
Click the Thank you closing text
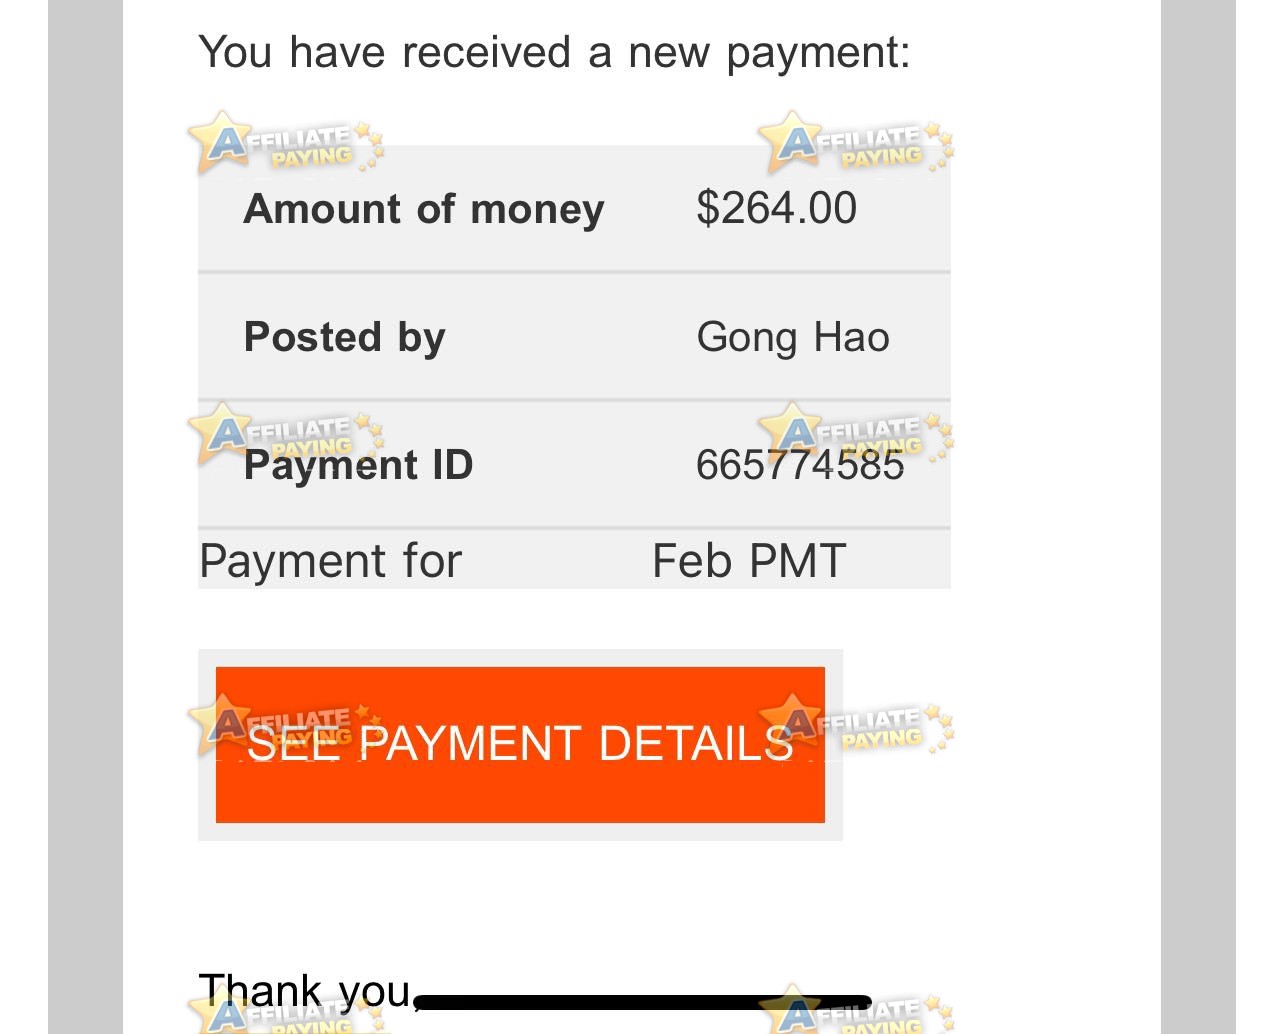pyautogui.click(x=304, y=990)
